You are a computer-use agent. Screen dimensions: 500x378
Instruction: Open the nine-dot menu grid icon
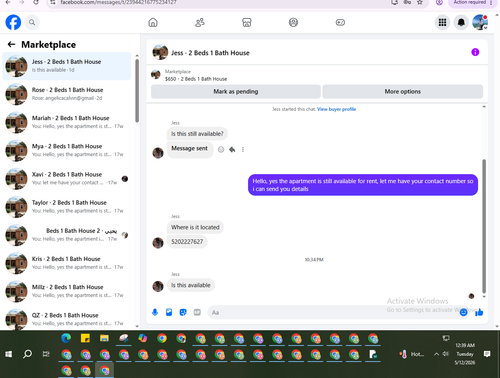[442, 22]
